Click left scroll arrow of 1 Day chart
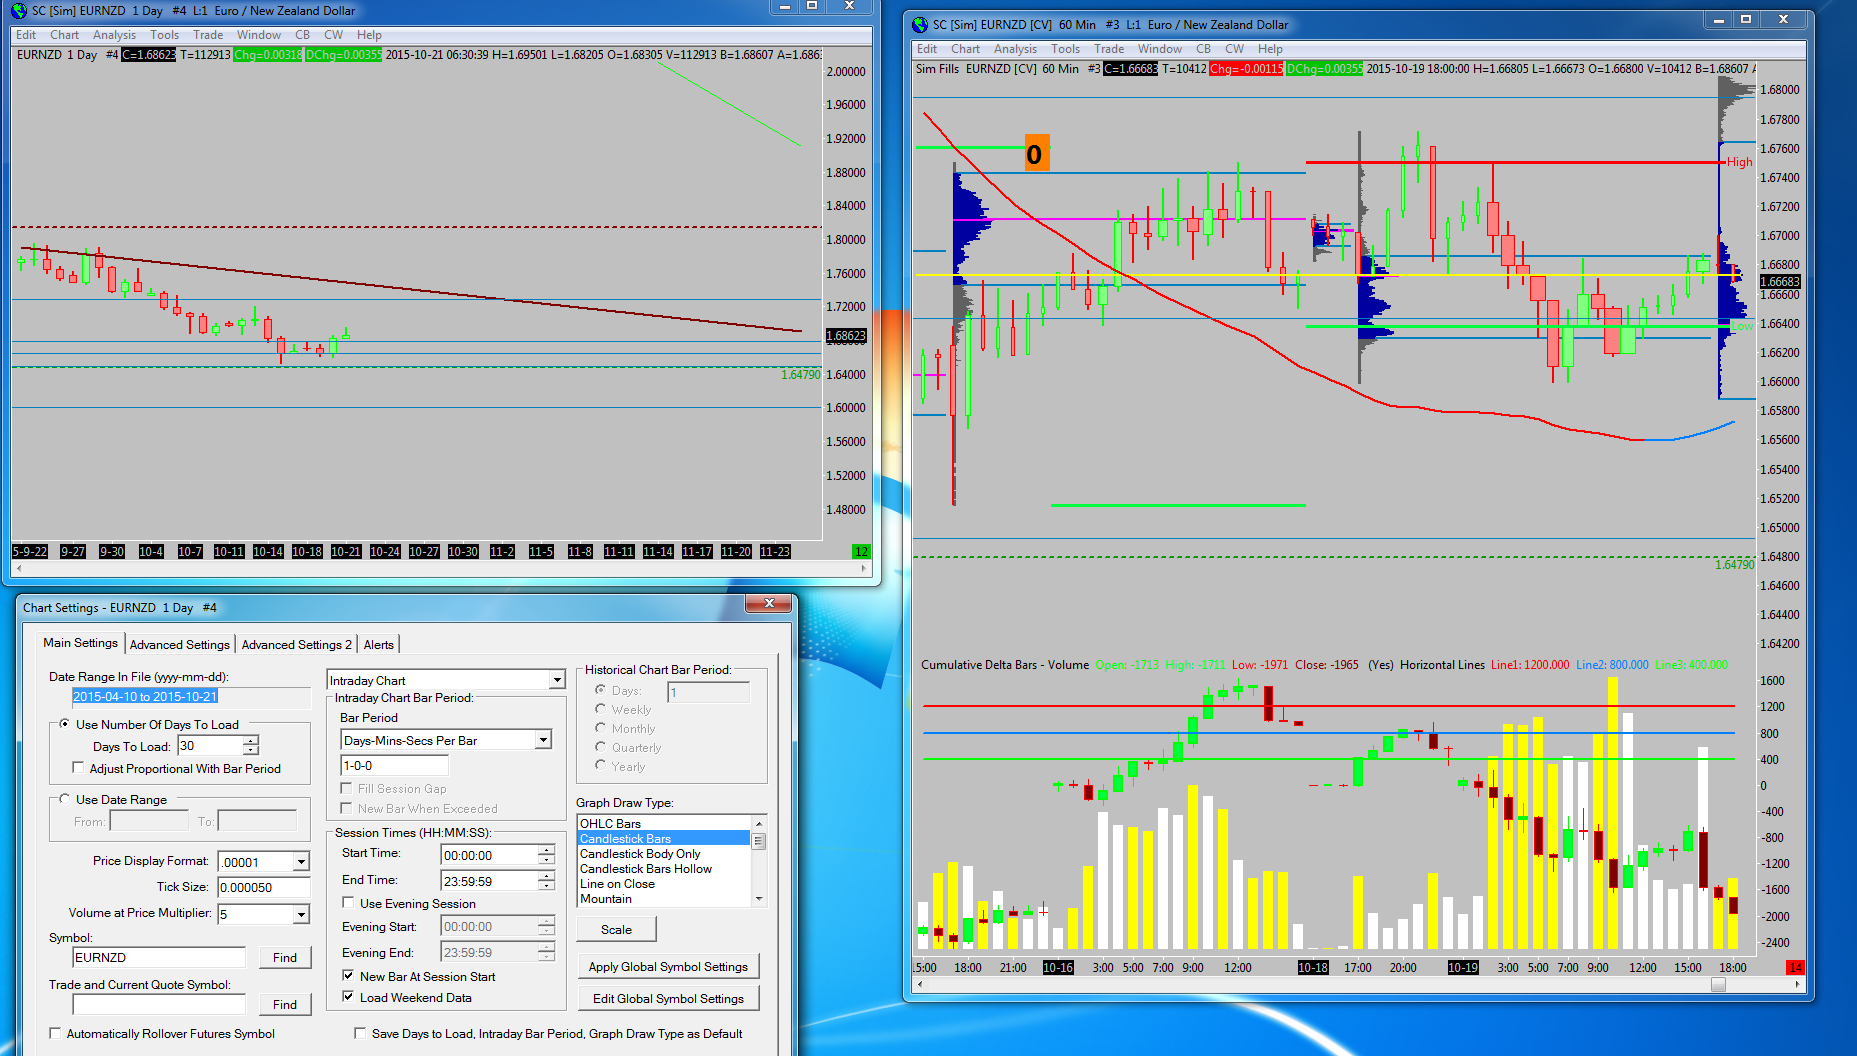The image size is (1857, 1056). (x=18, y=568)
